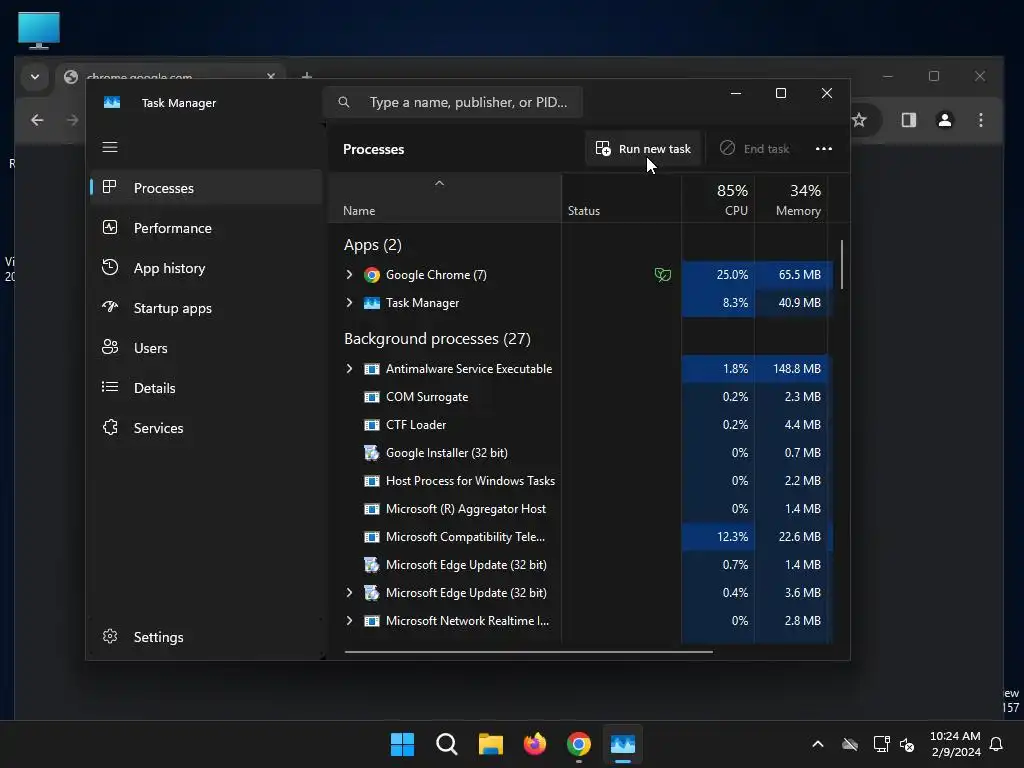This screenshot has height=768, width=1024.
Task: Switch to the Performance page
Action: tap(206, 228)
